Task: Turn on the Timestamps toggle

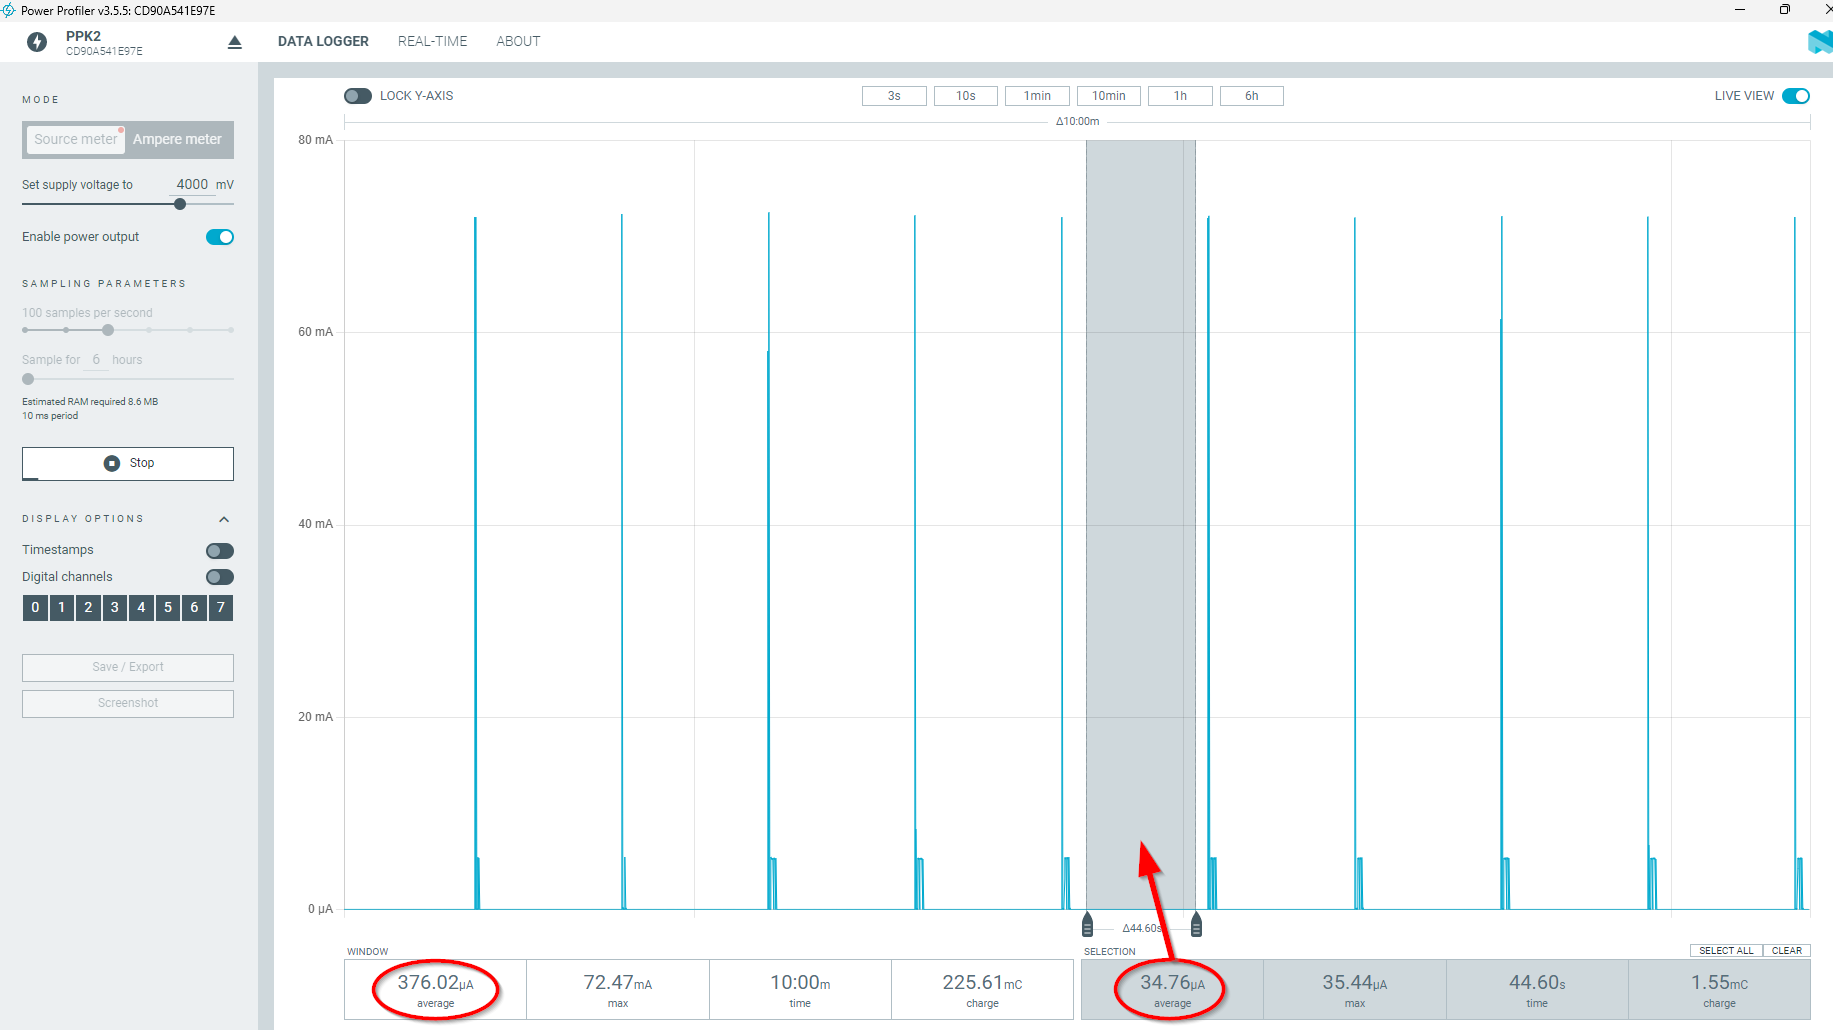Action: (220, 551)
